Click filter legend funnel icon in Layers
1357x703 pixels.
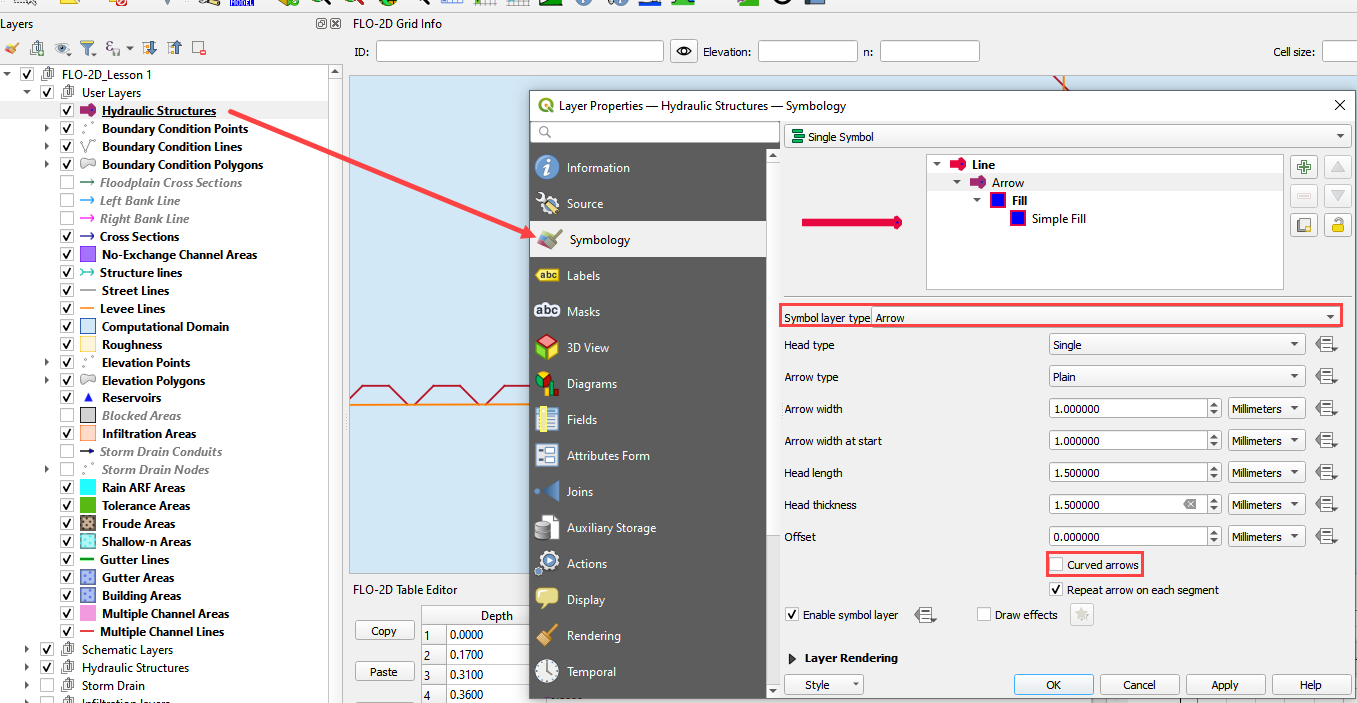pos(87,48)
